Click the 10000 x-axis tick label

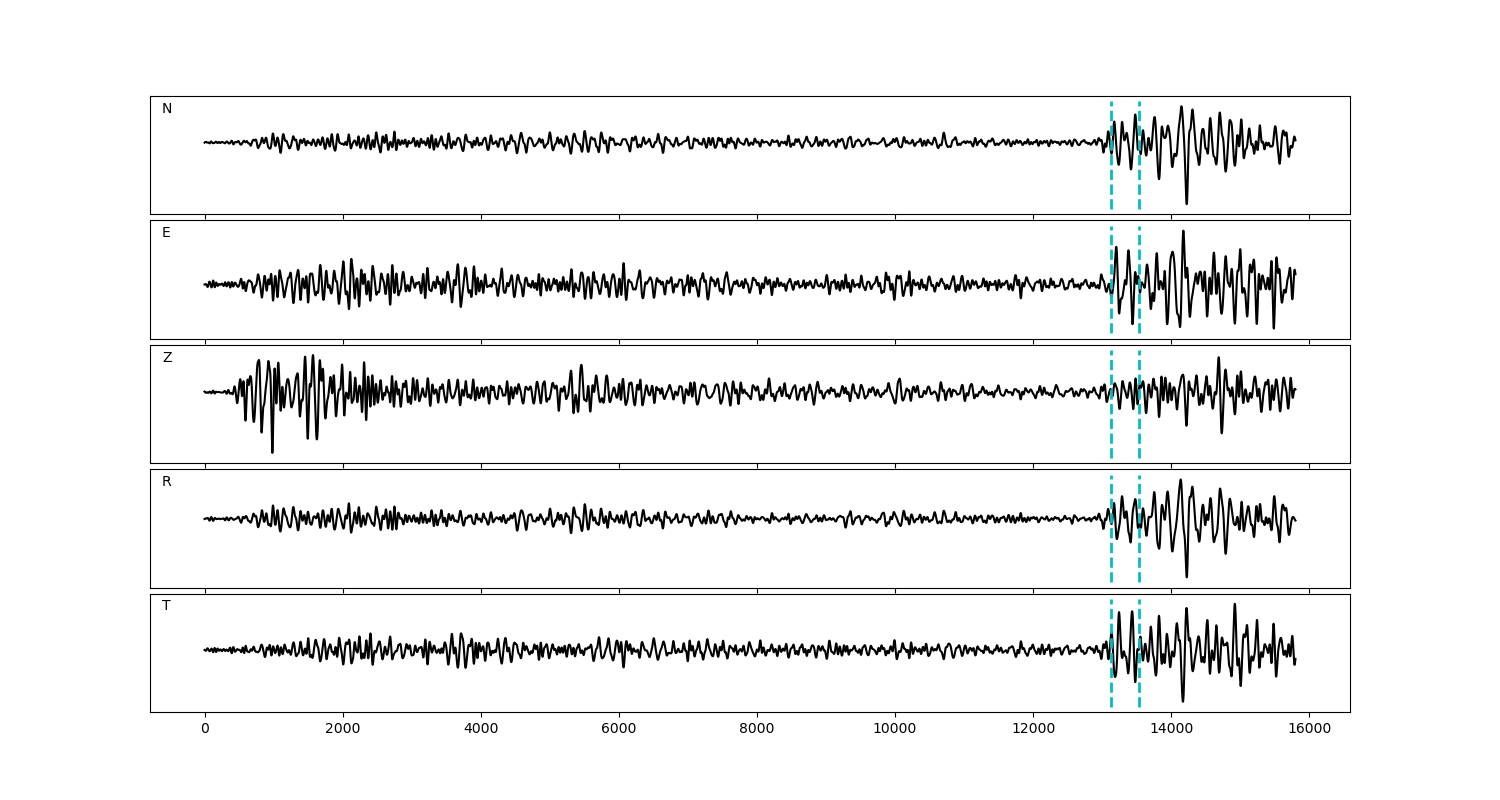(895, 729)
